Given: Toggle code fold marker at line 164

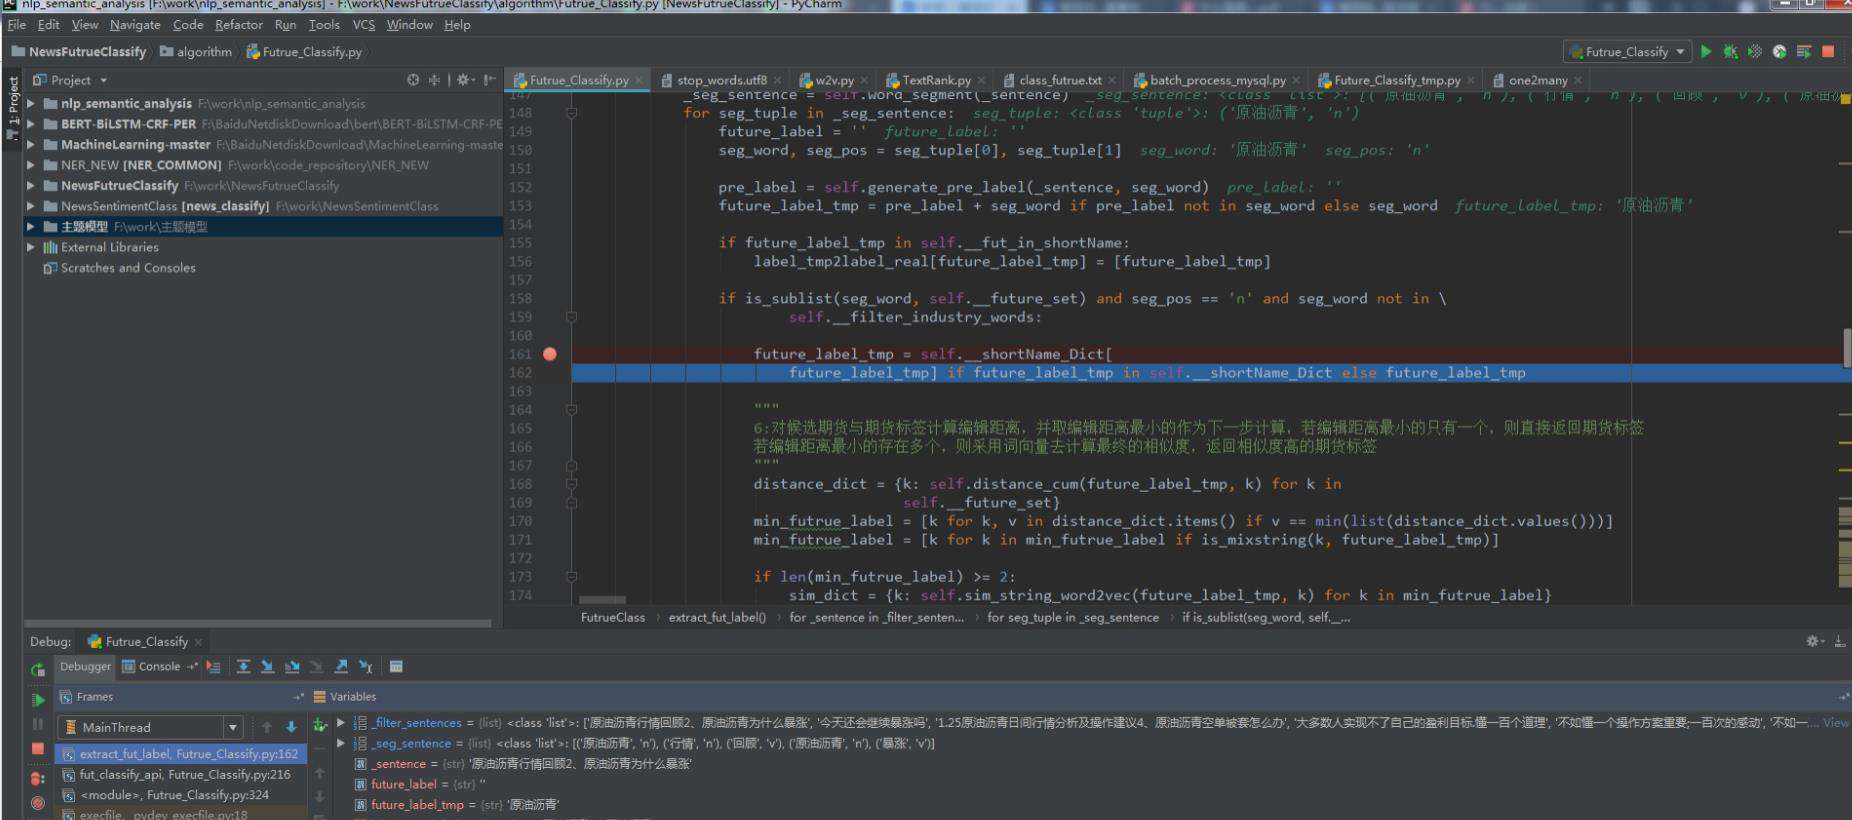Looking at the screenshot, I should tap(571, 410).
